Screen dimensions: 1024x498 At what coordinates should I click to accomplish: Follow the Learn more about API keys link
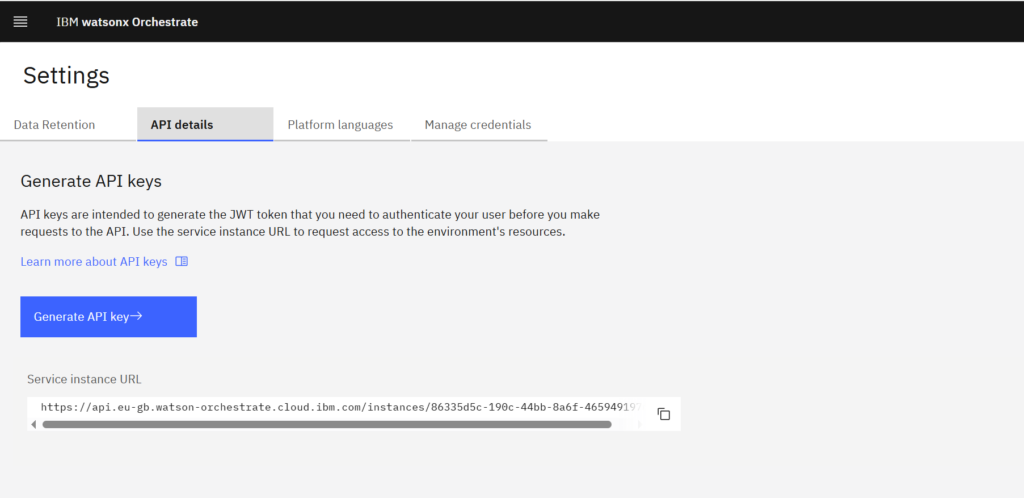pos(94,262)
